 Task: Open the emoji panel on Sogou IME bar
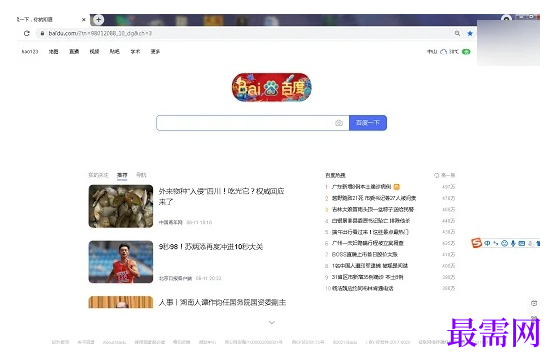click(504, 243)
